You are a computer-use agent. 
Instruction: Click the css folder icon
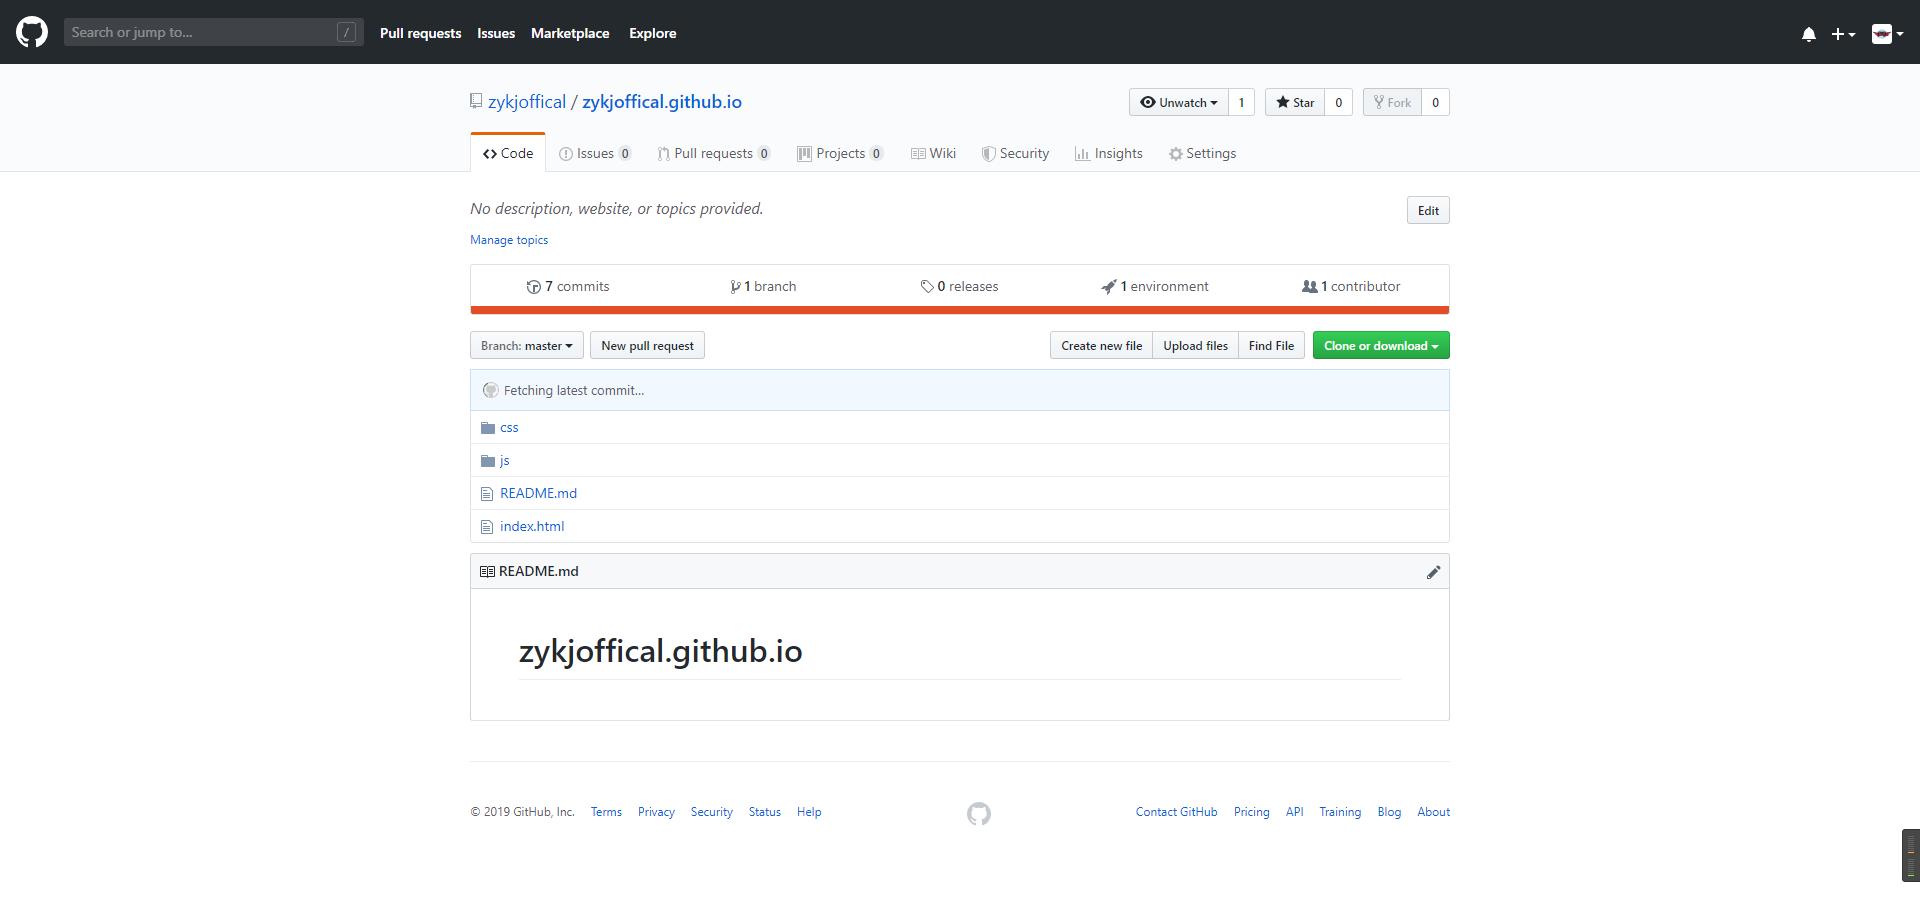pyautogui.click(x=488, y=428)
